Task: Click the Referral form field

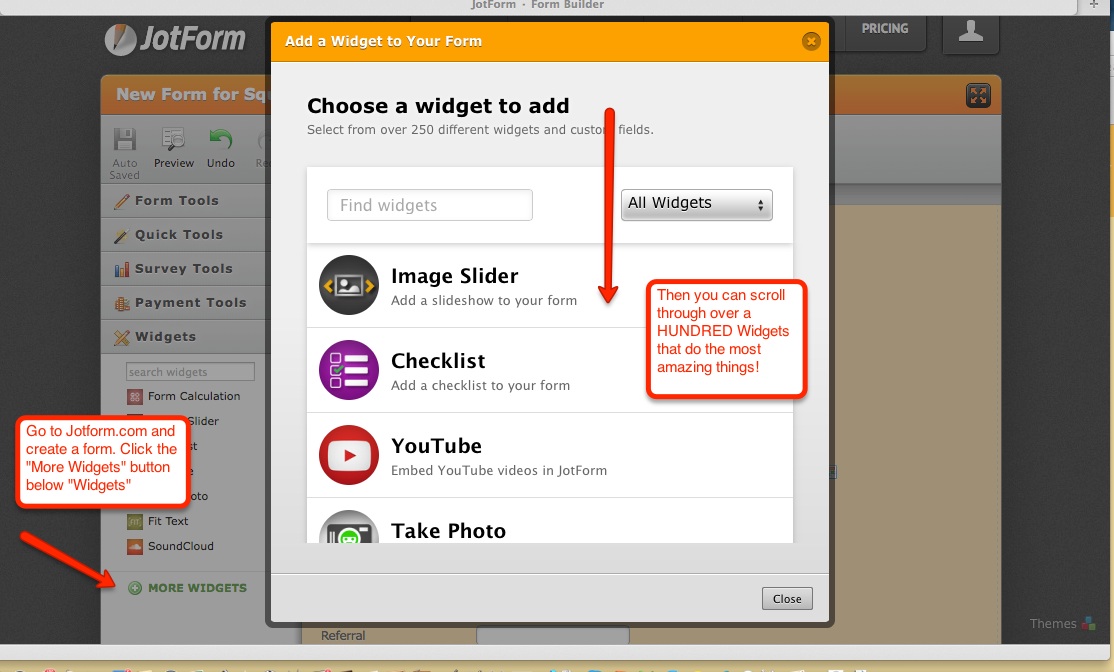Action: 553,635
